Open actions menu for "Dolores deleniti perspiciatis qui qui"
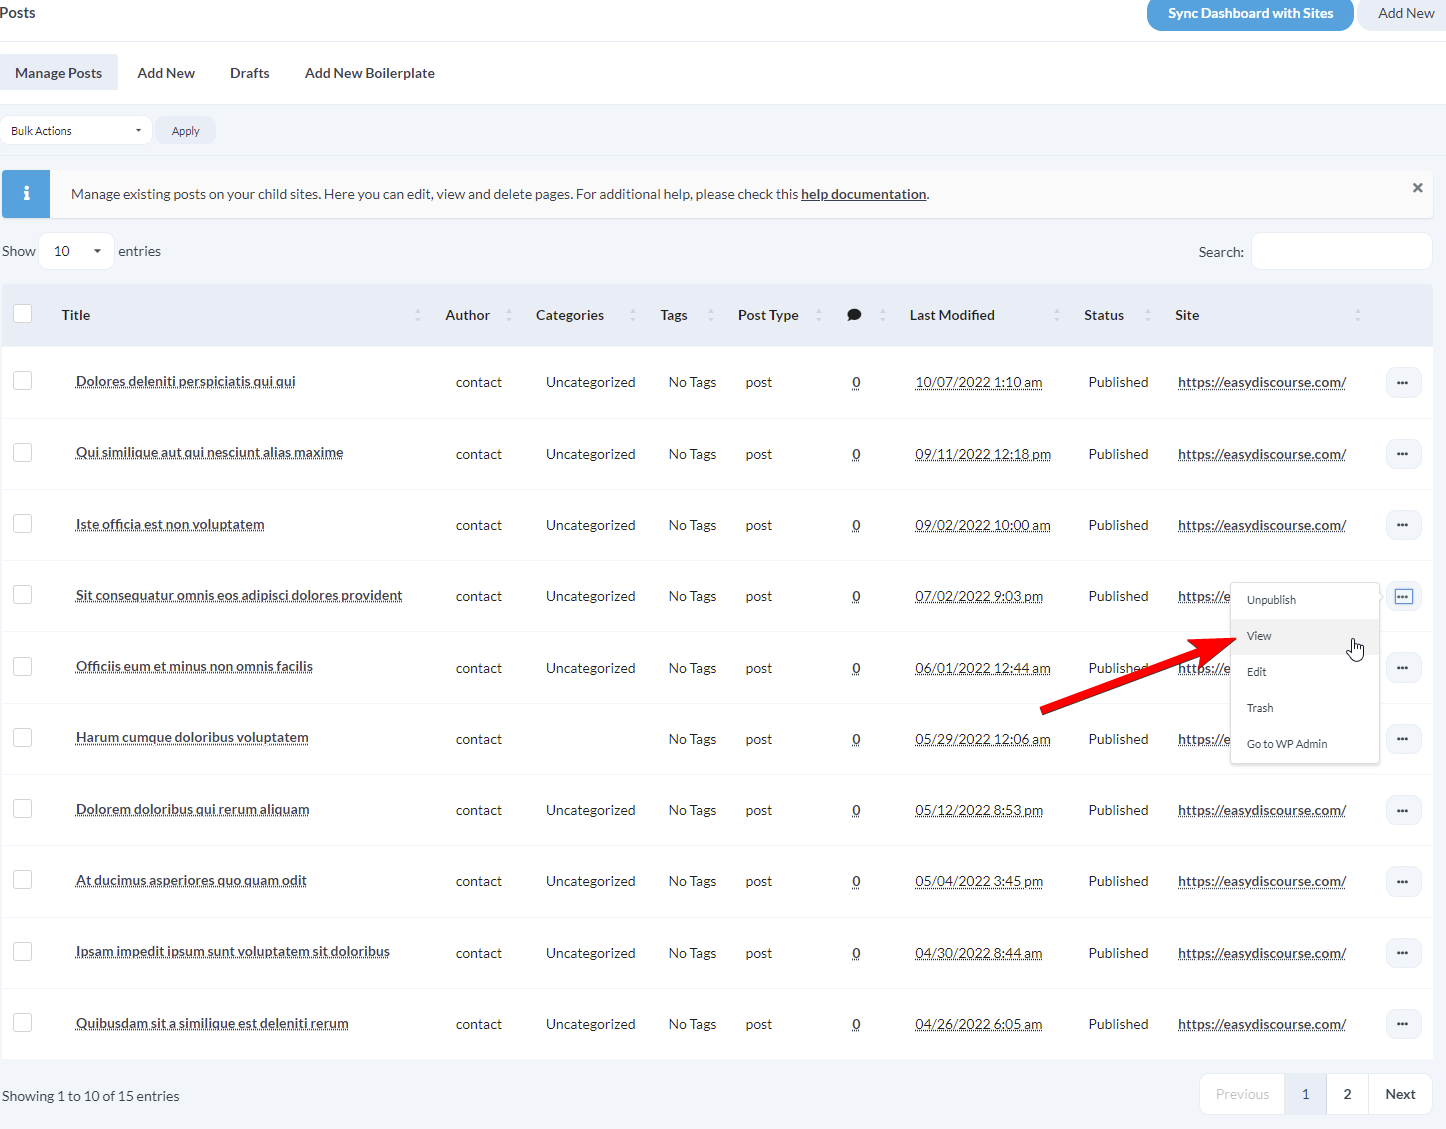Screen dimensions: 1446x1129 click(x=1403, y=382)
